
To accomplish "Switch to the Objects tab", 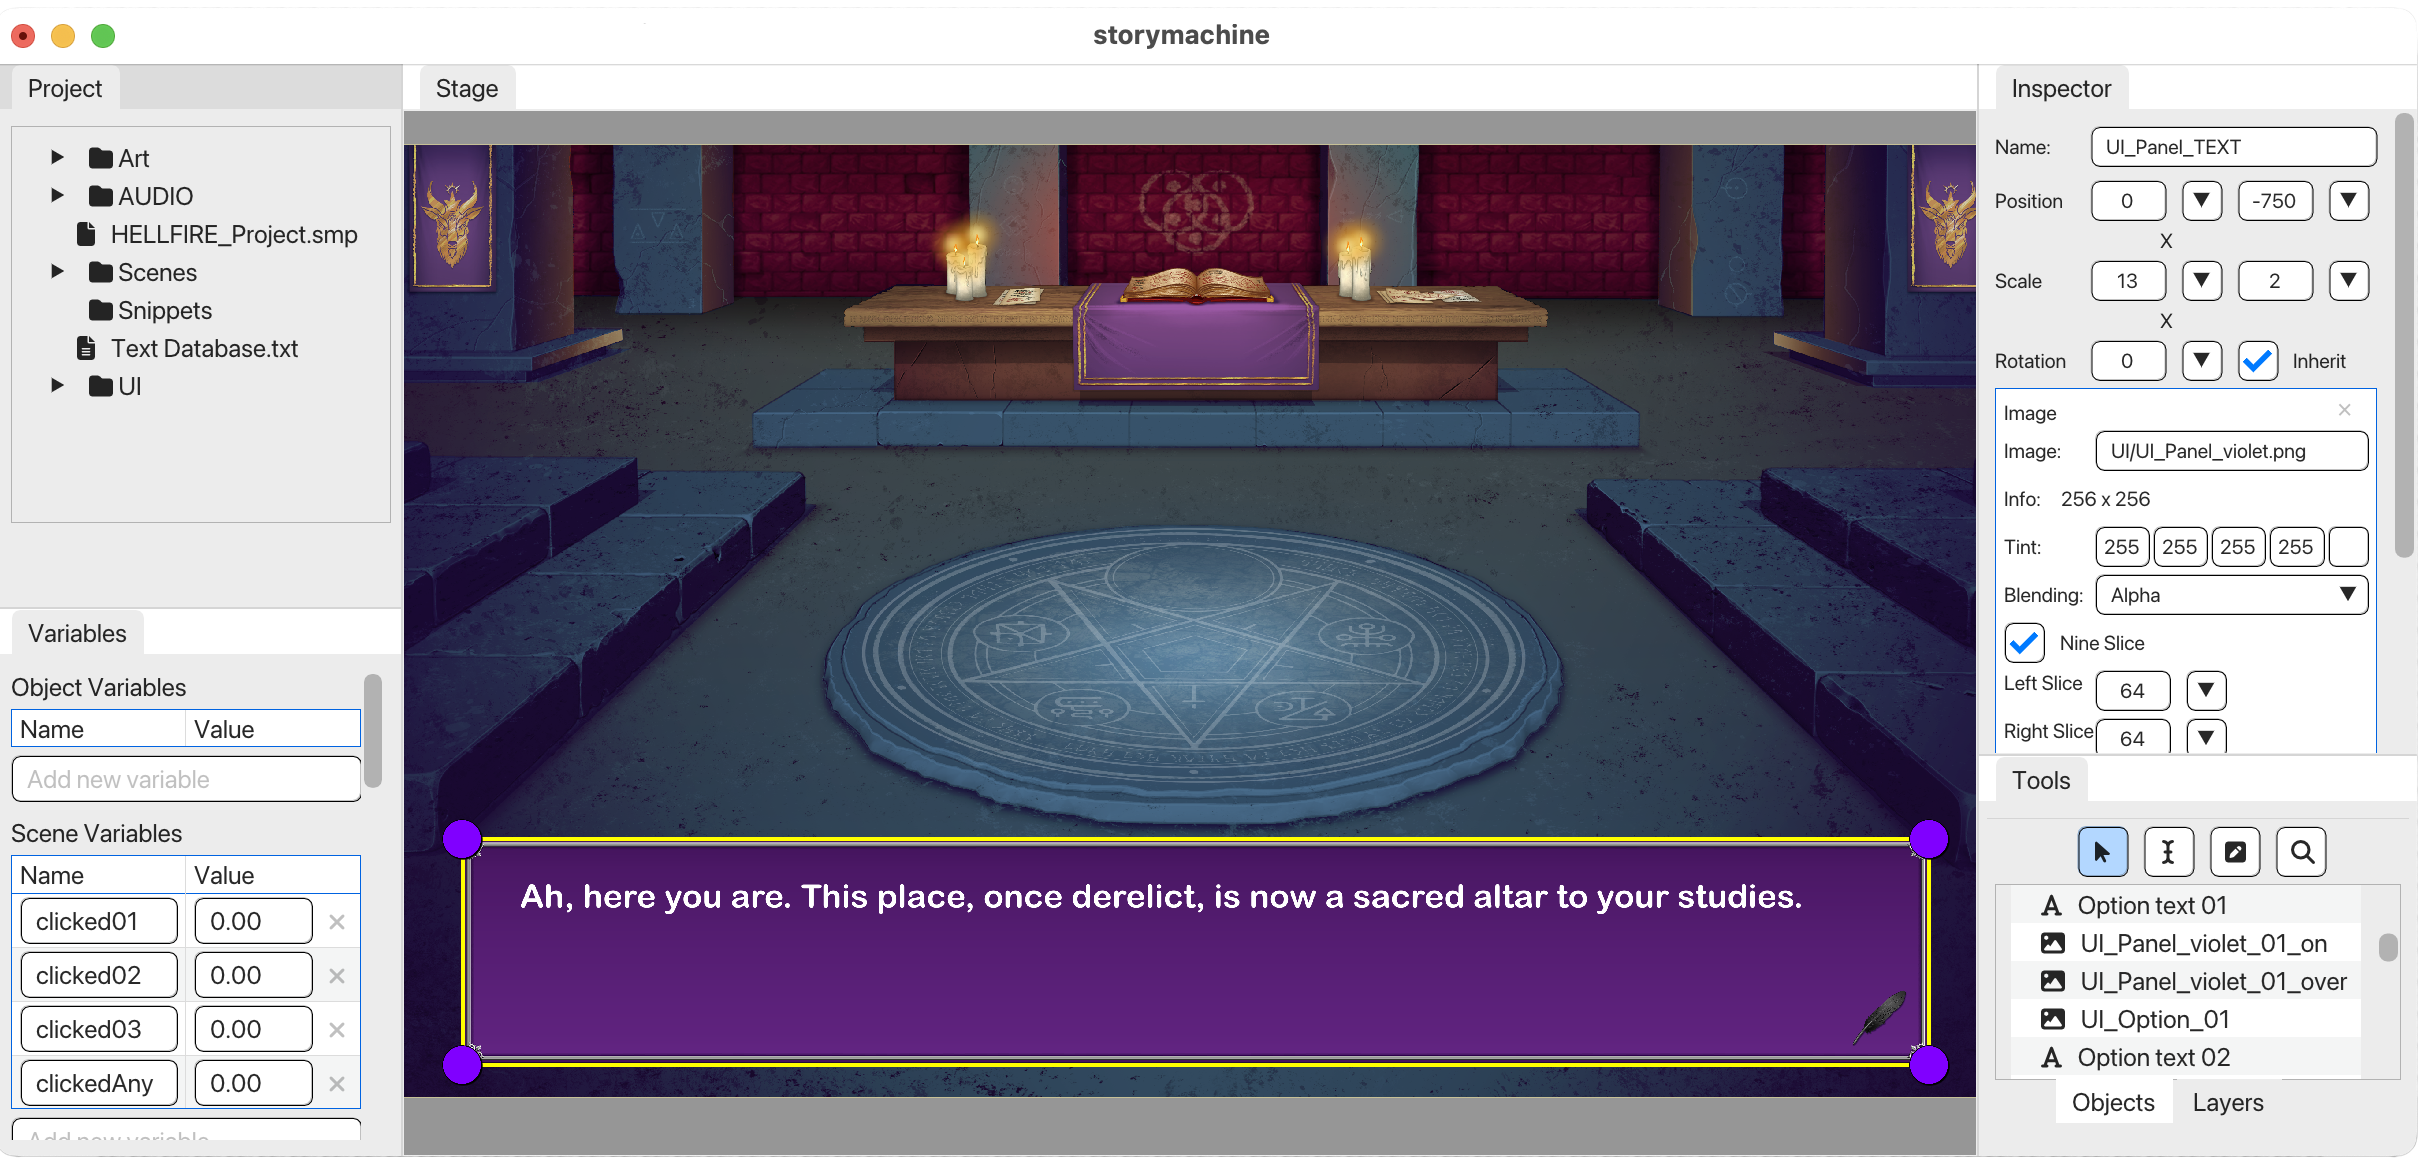I will click(x=2112, y=1102).
